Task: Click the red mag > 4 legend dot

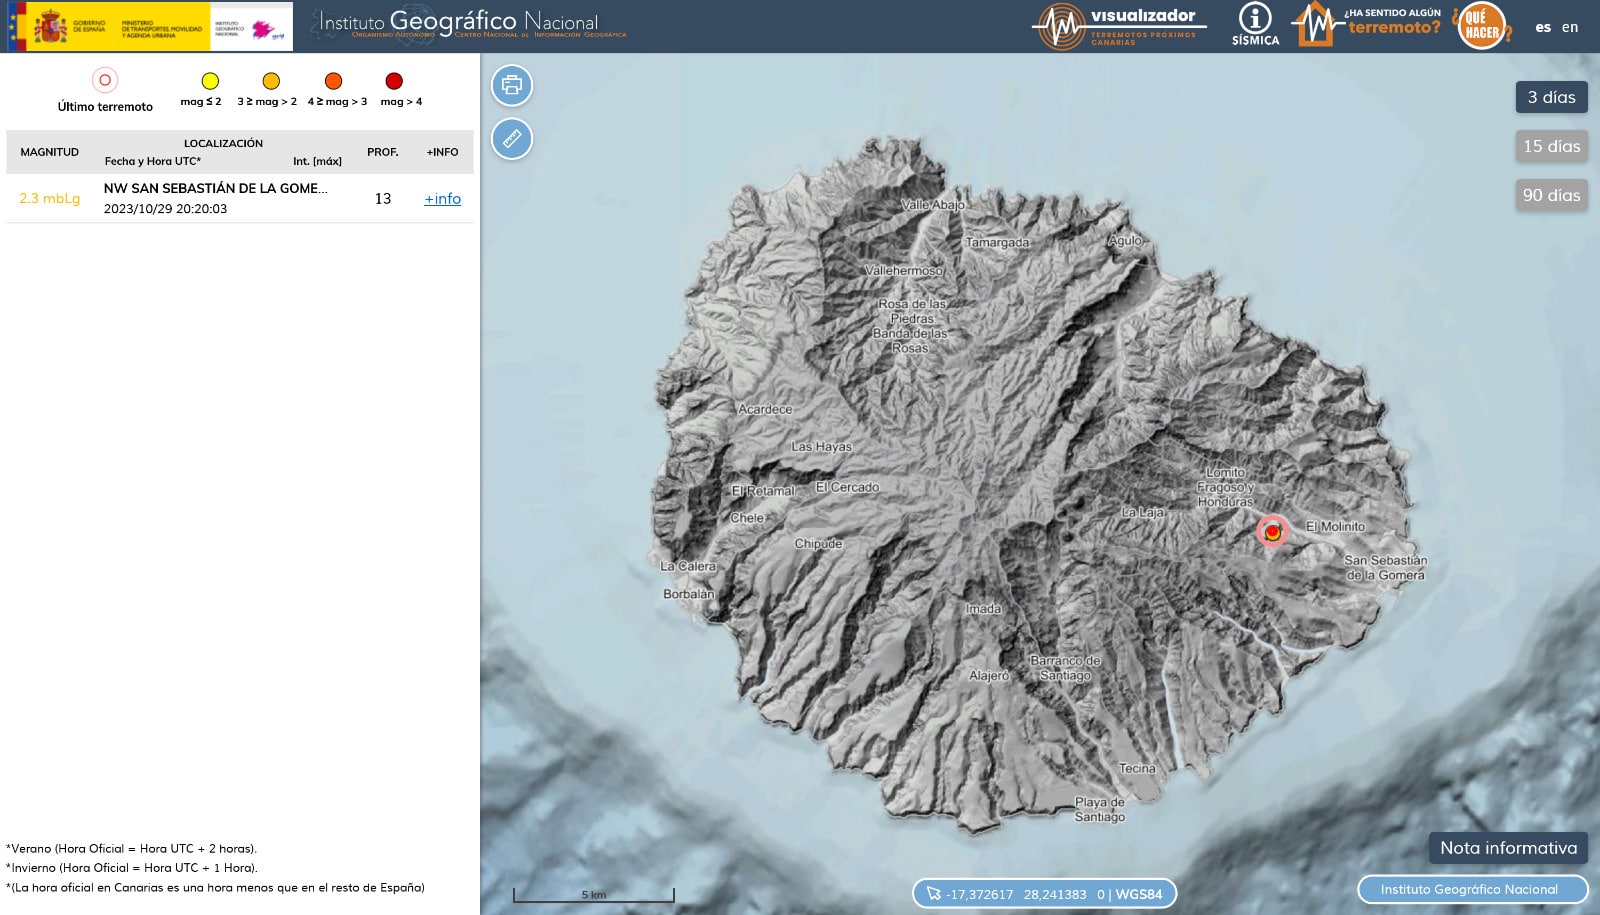Action: click(x=394, y=81)
